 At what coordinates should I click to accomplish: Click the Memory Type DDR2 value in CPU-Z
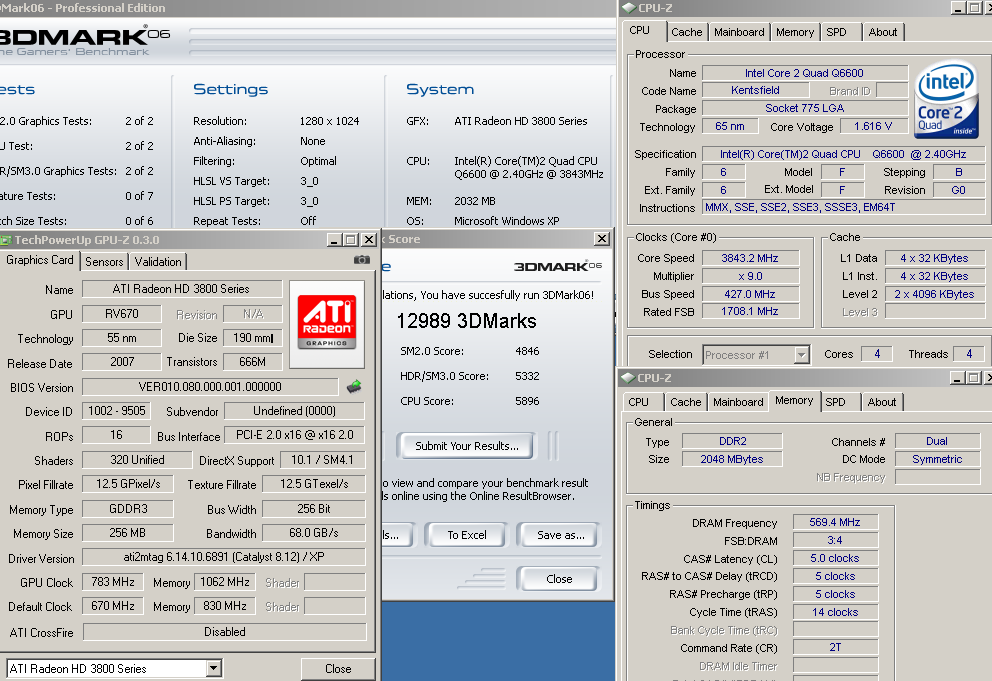click(732, 441)
